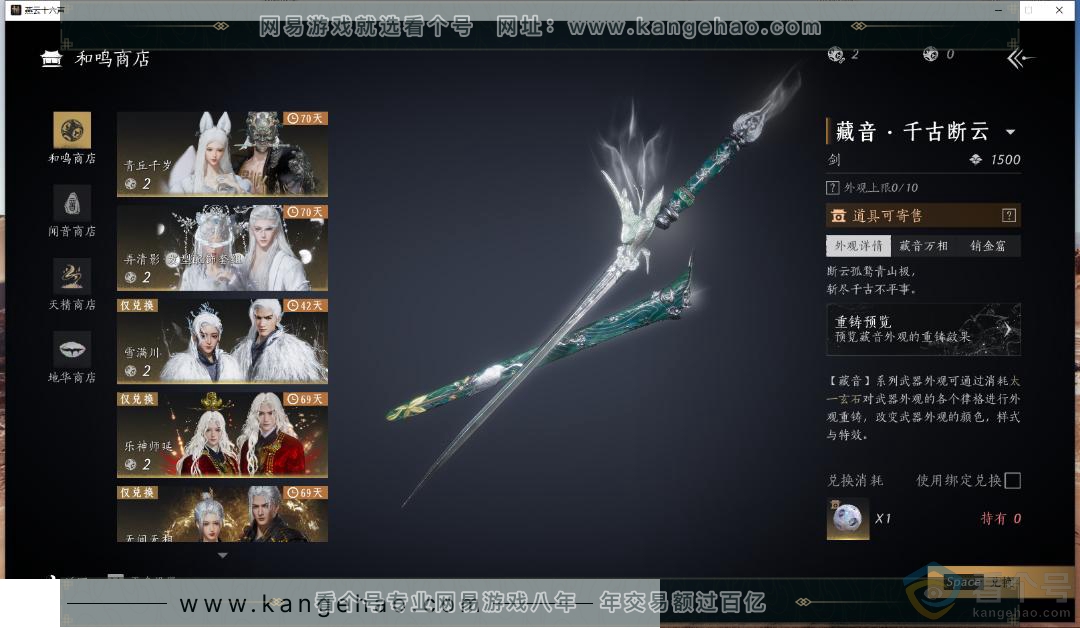Select the 青丘千岁 outfit card
The height and width of the screenshot is (628, 1080).
[222, 154]
